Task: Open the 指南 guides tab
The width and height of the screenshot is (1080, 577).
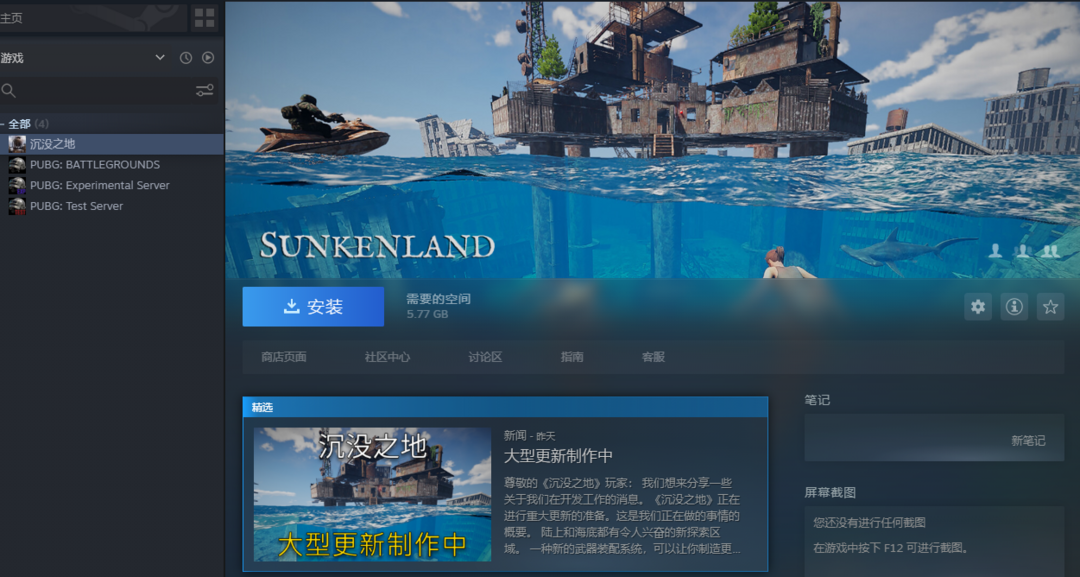Action: point(572,357)
